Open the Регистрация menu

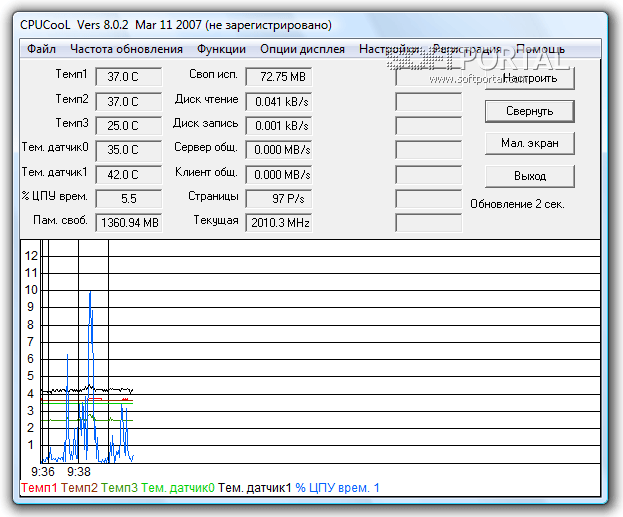[x=467, y=49]
